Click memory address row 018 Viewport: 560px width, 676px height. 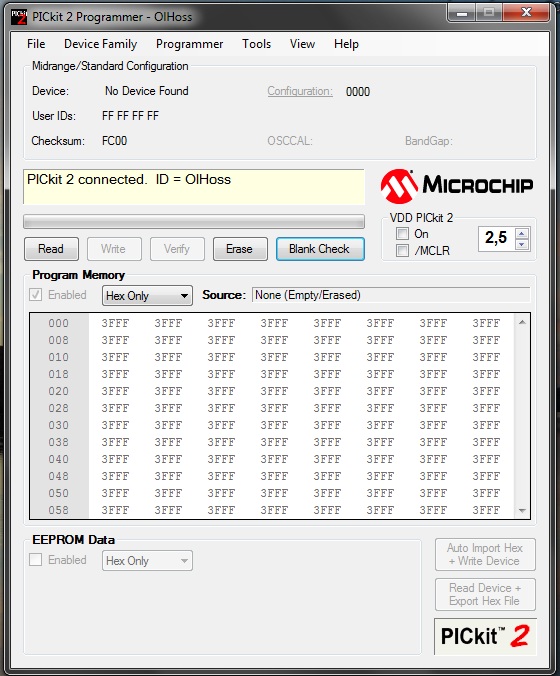(x=59, y=374)
